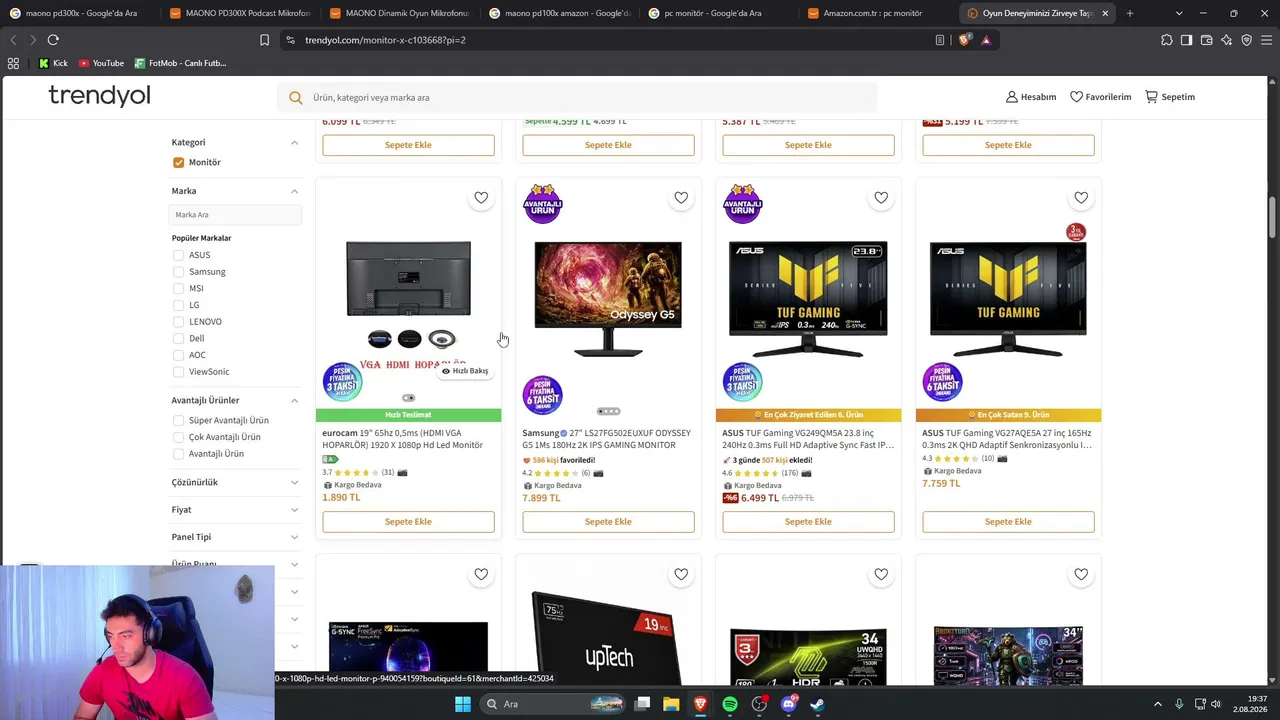Viewport: 1280px width, 720px height.
Task: Uncheck the Monitör category filter
Action: pos(178,162)
